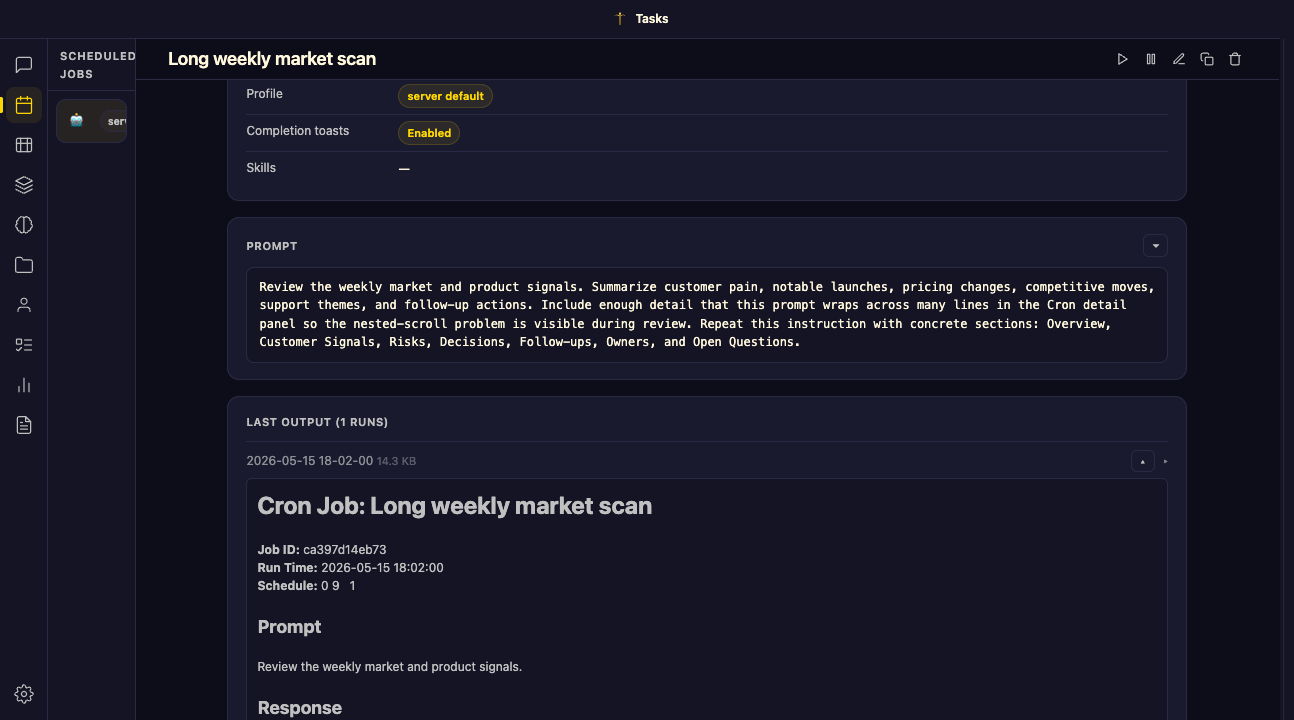The height and width of the screenshot is (720, 1294).
Task: Click the Job ID ca397d14eb73 text
Action: click(x=322, y=550)
